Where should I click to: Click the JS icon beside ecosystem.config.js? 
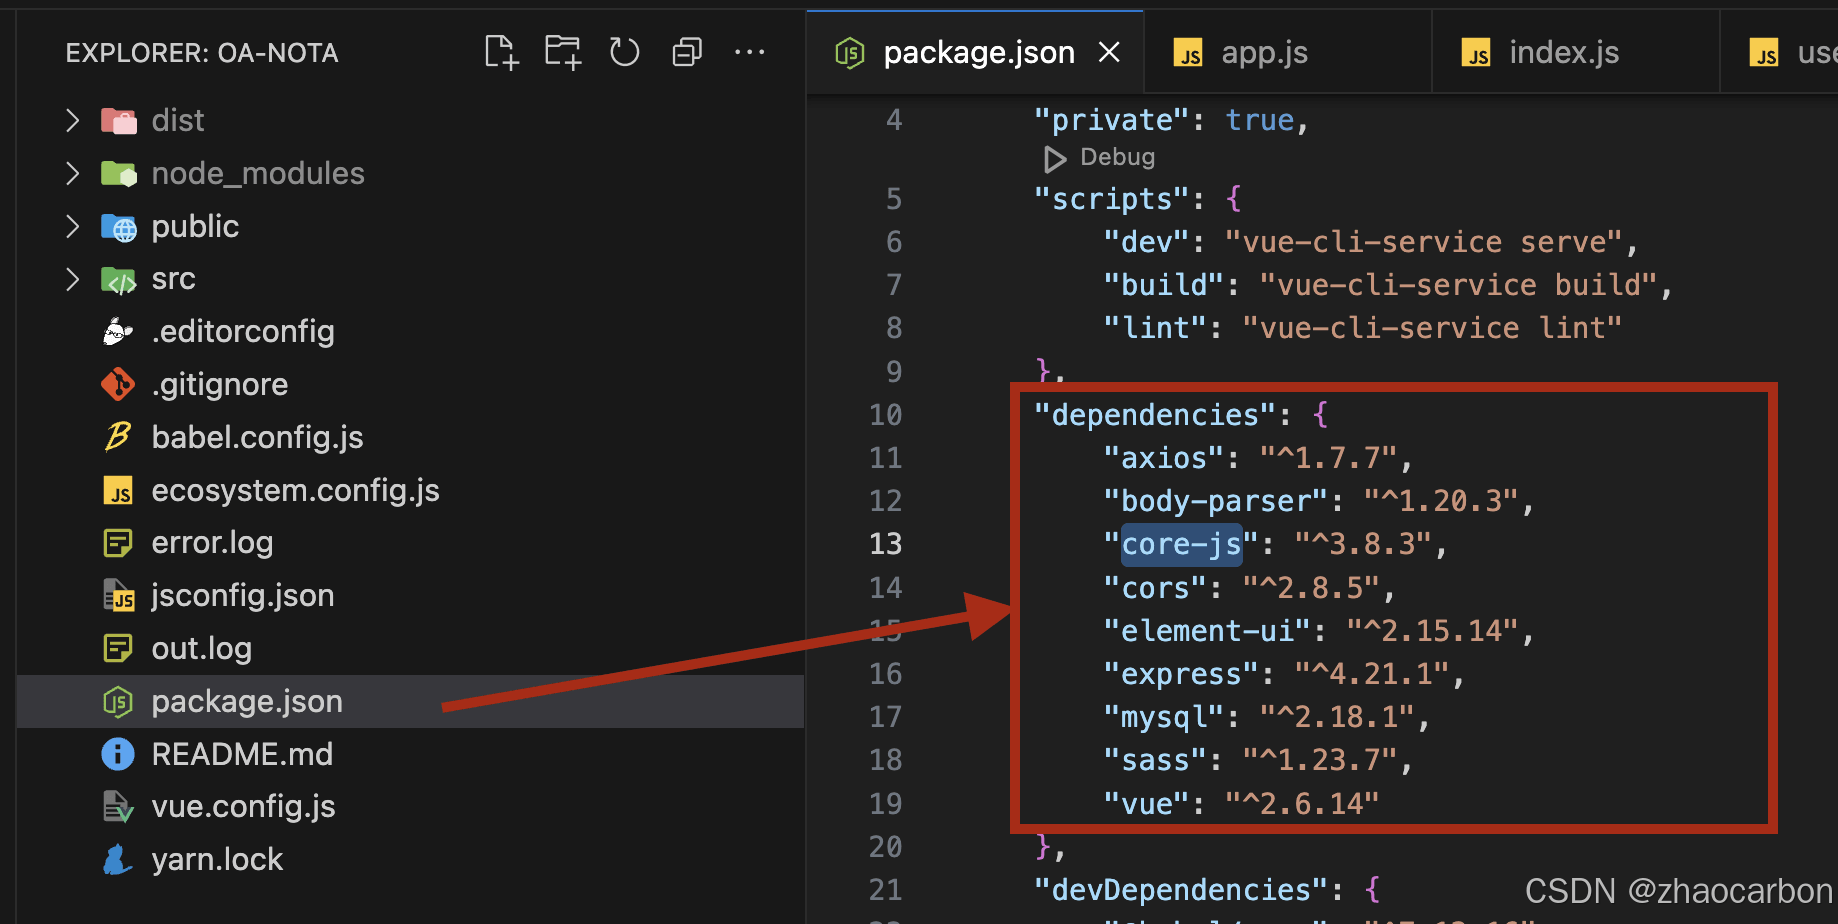[118, 490]
